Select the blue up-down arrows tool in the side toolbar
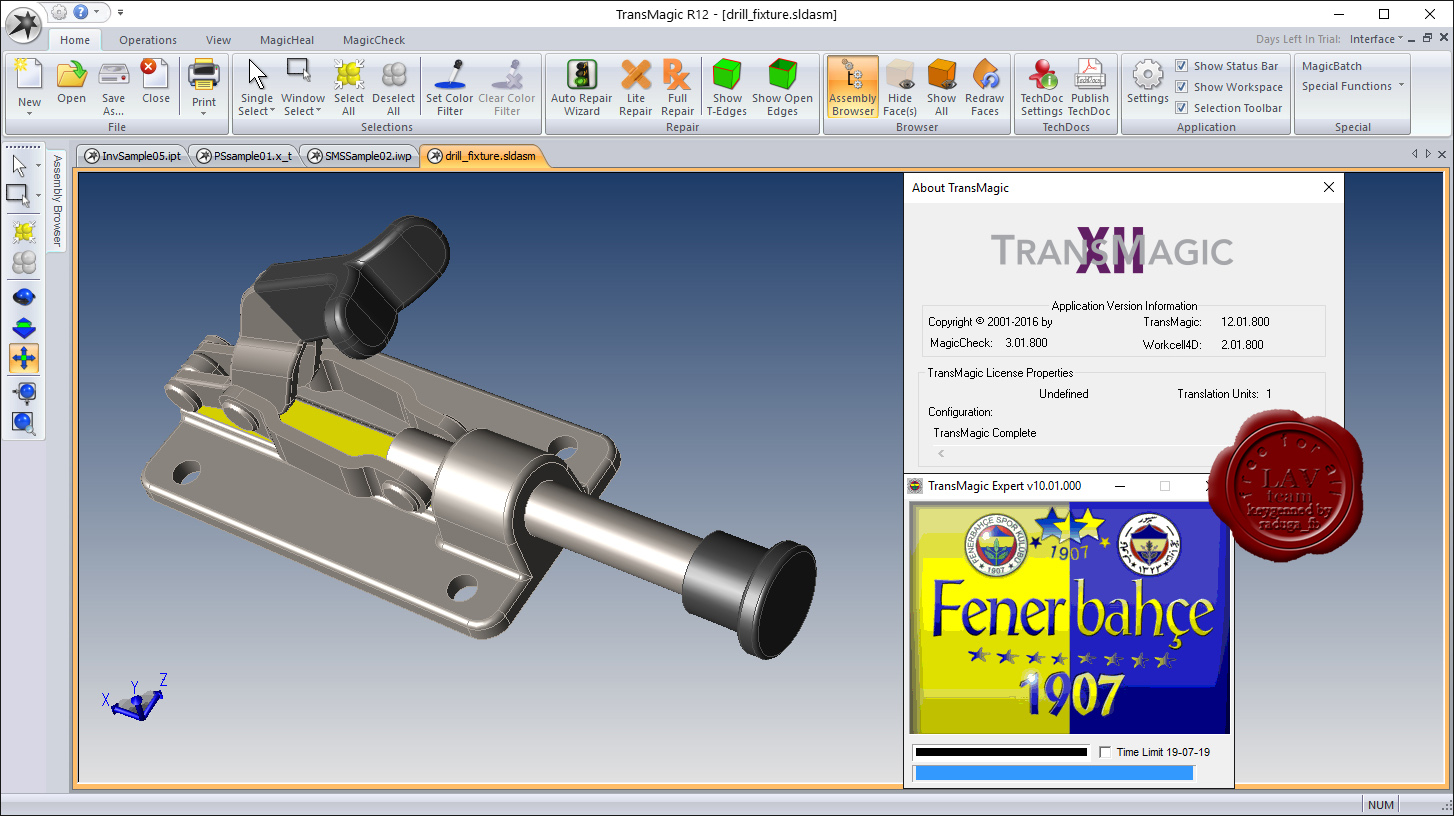 point(24,327)
